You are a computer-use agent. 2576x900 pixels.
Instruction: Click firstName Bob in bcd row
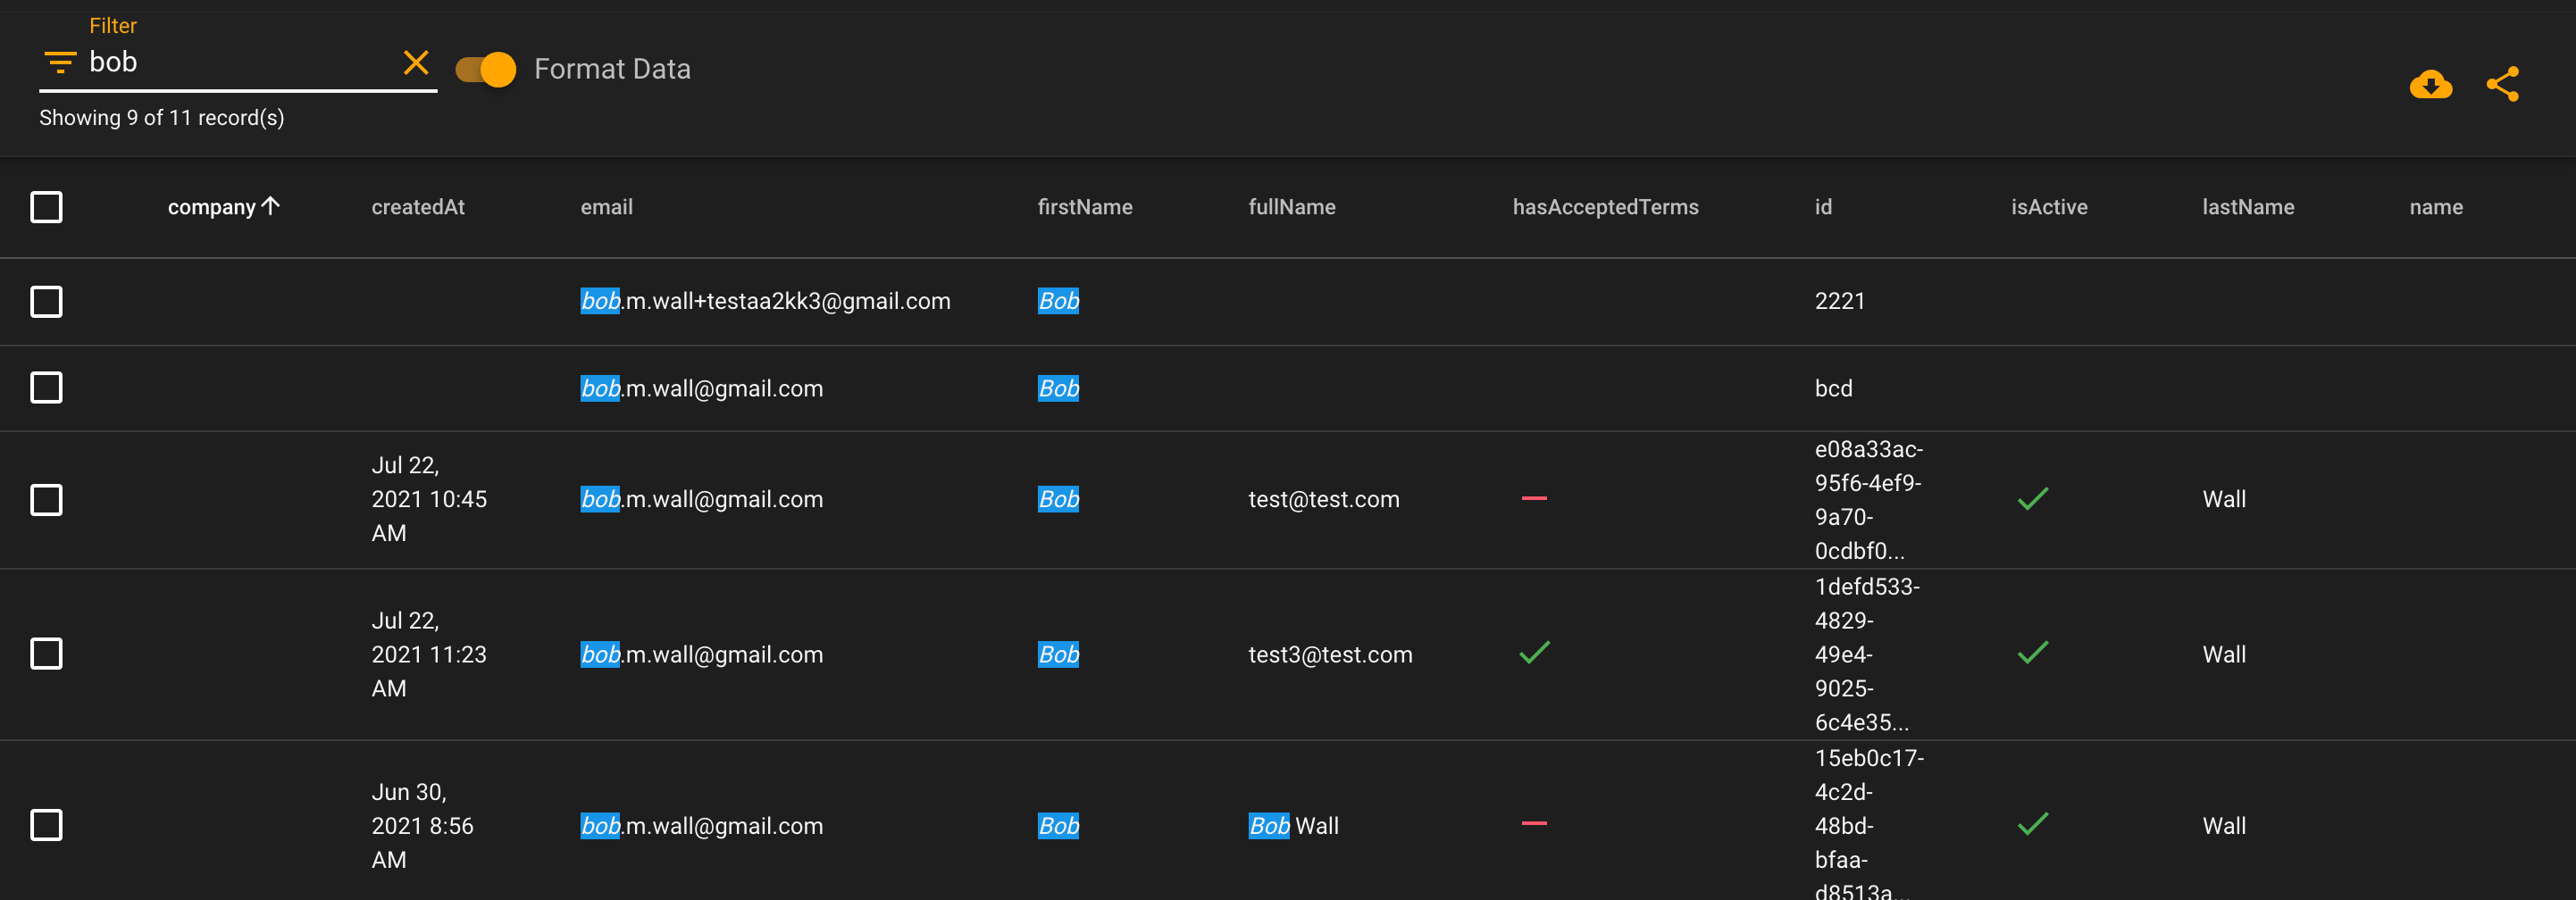(x=1058, y=388)
